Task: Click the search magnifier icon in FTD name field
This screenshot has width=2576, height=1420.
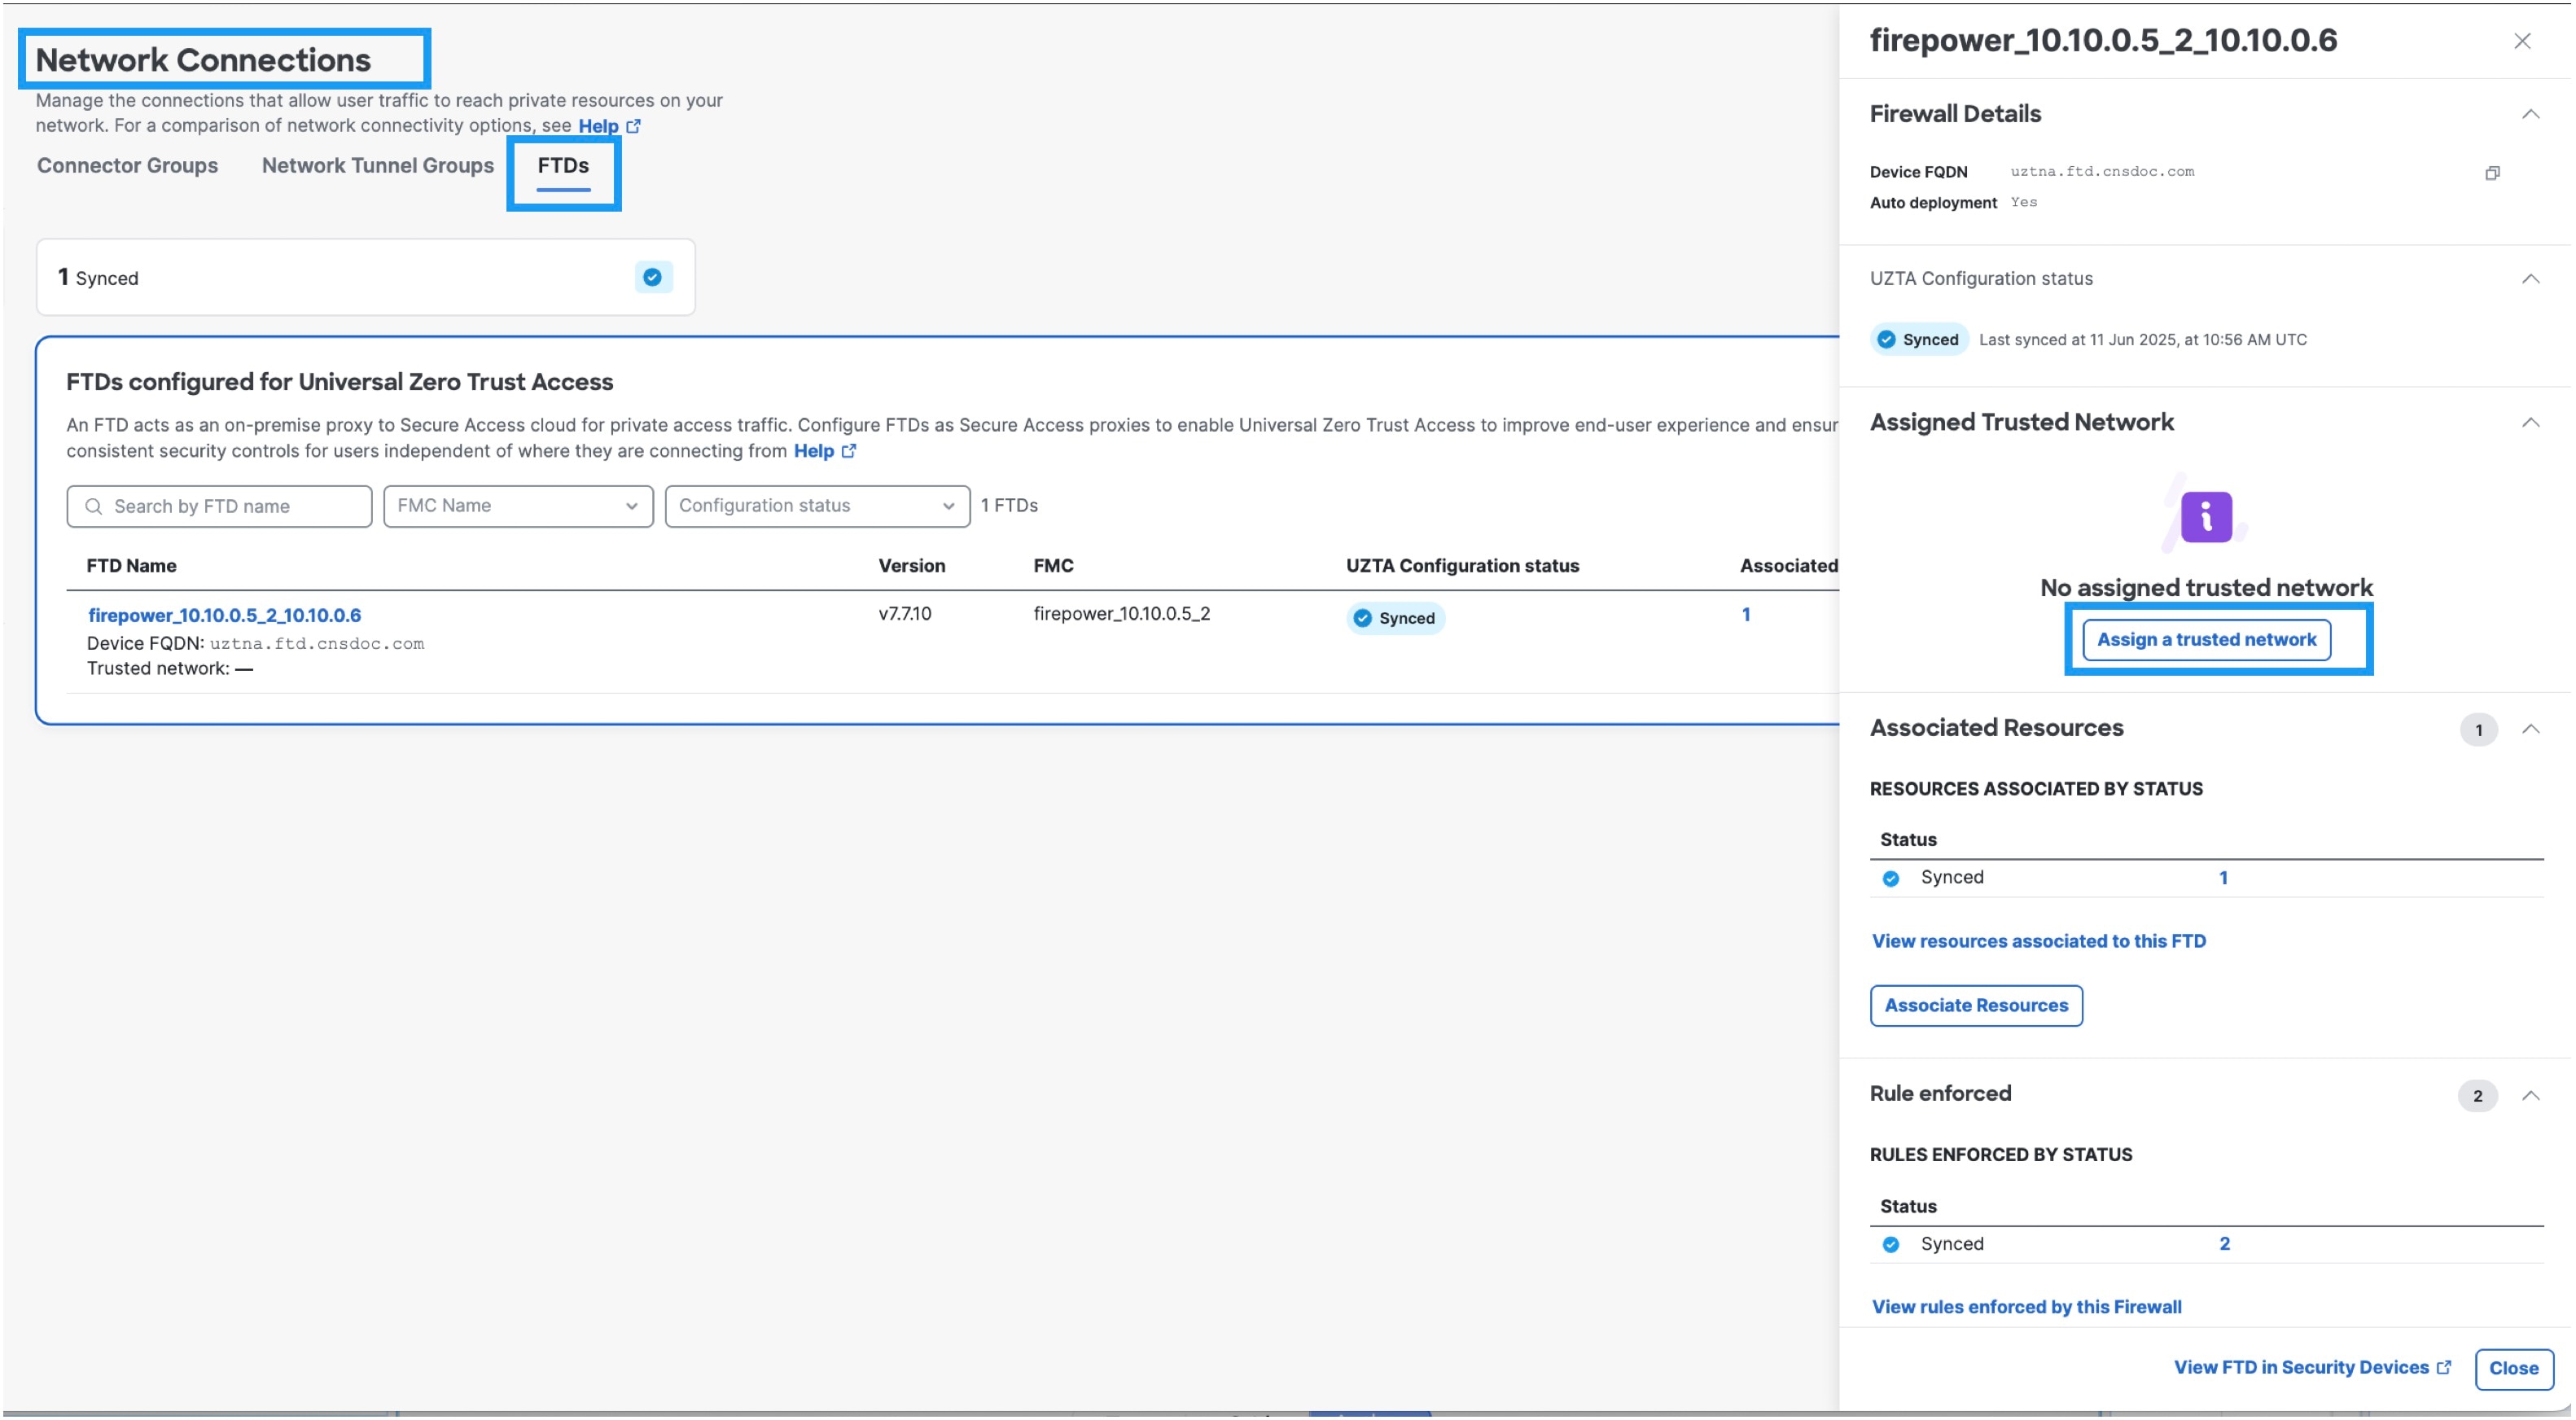Action: click(x=93, y=506)
